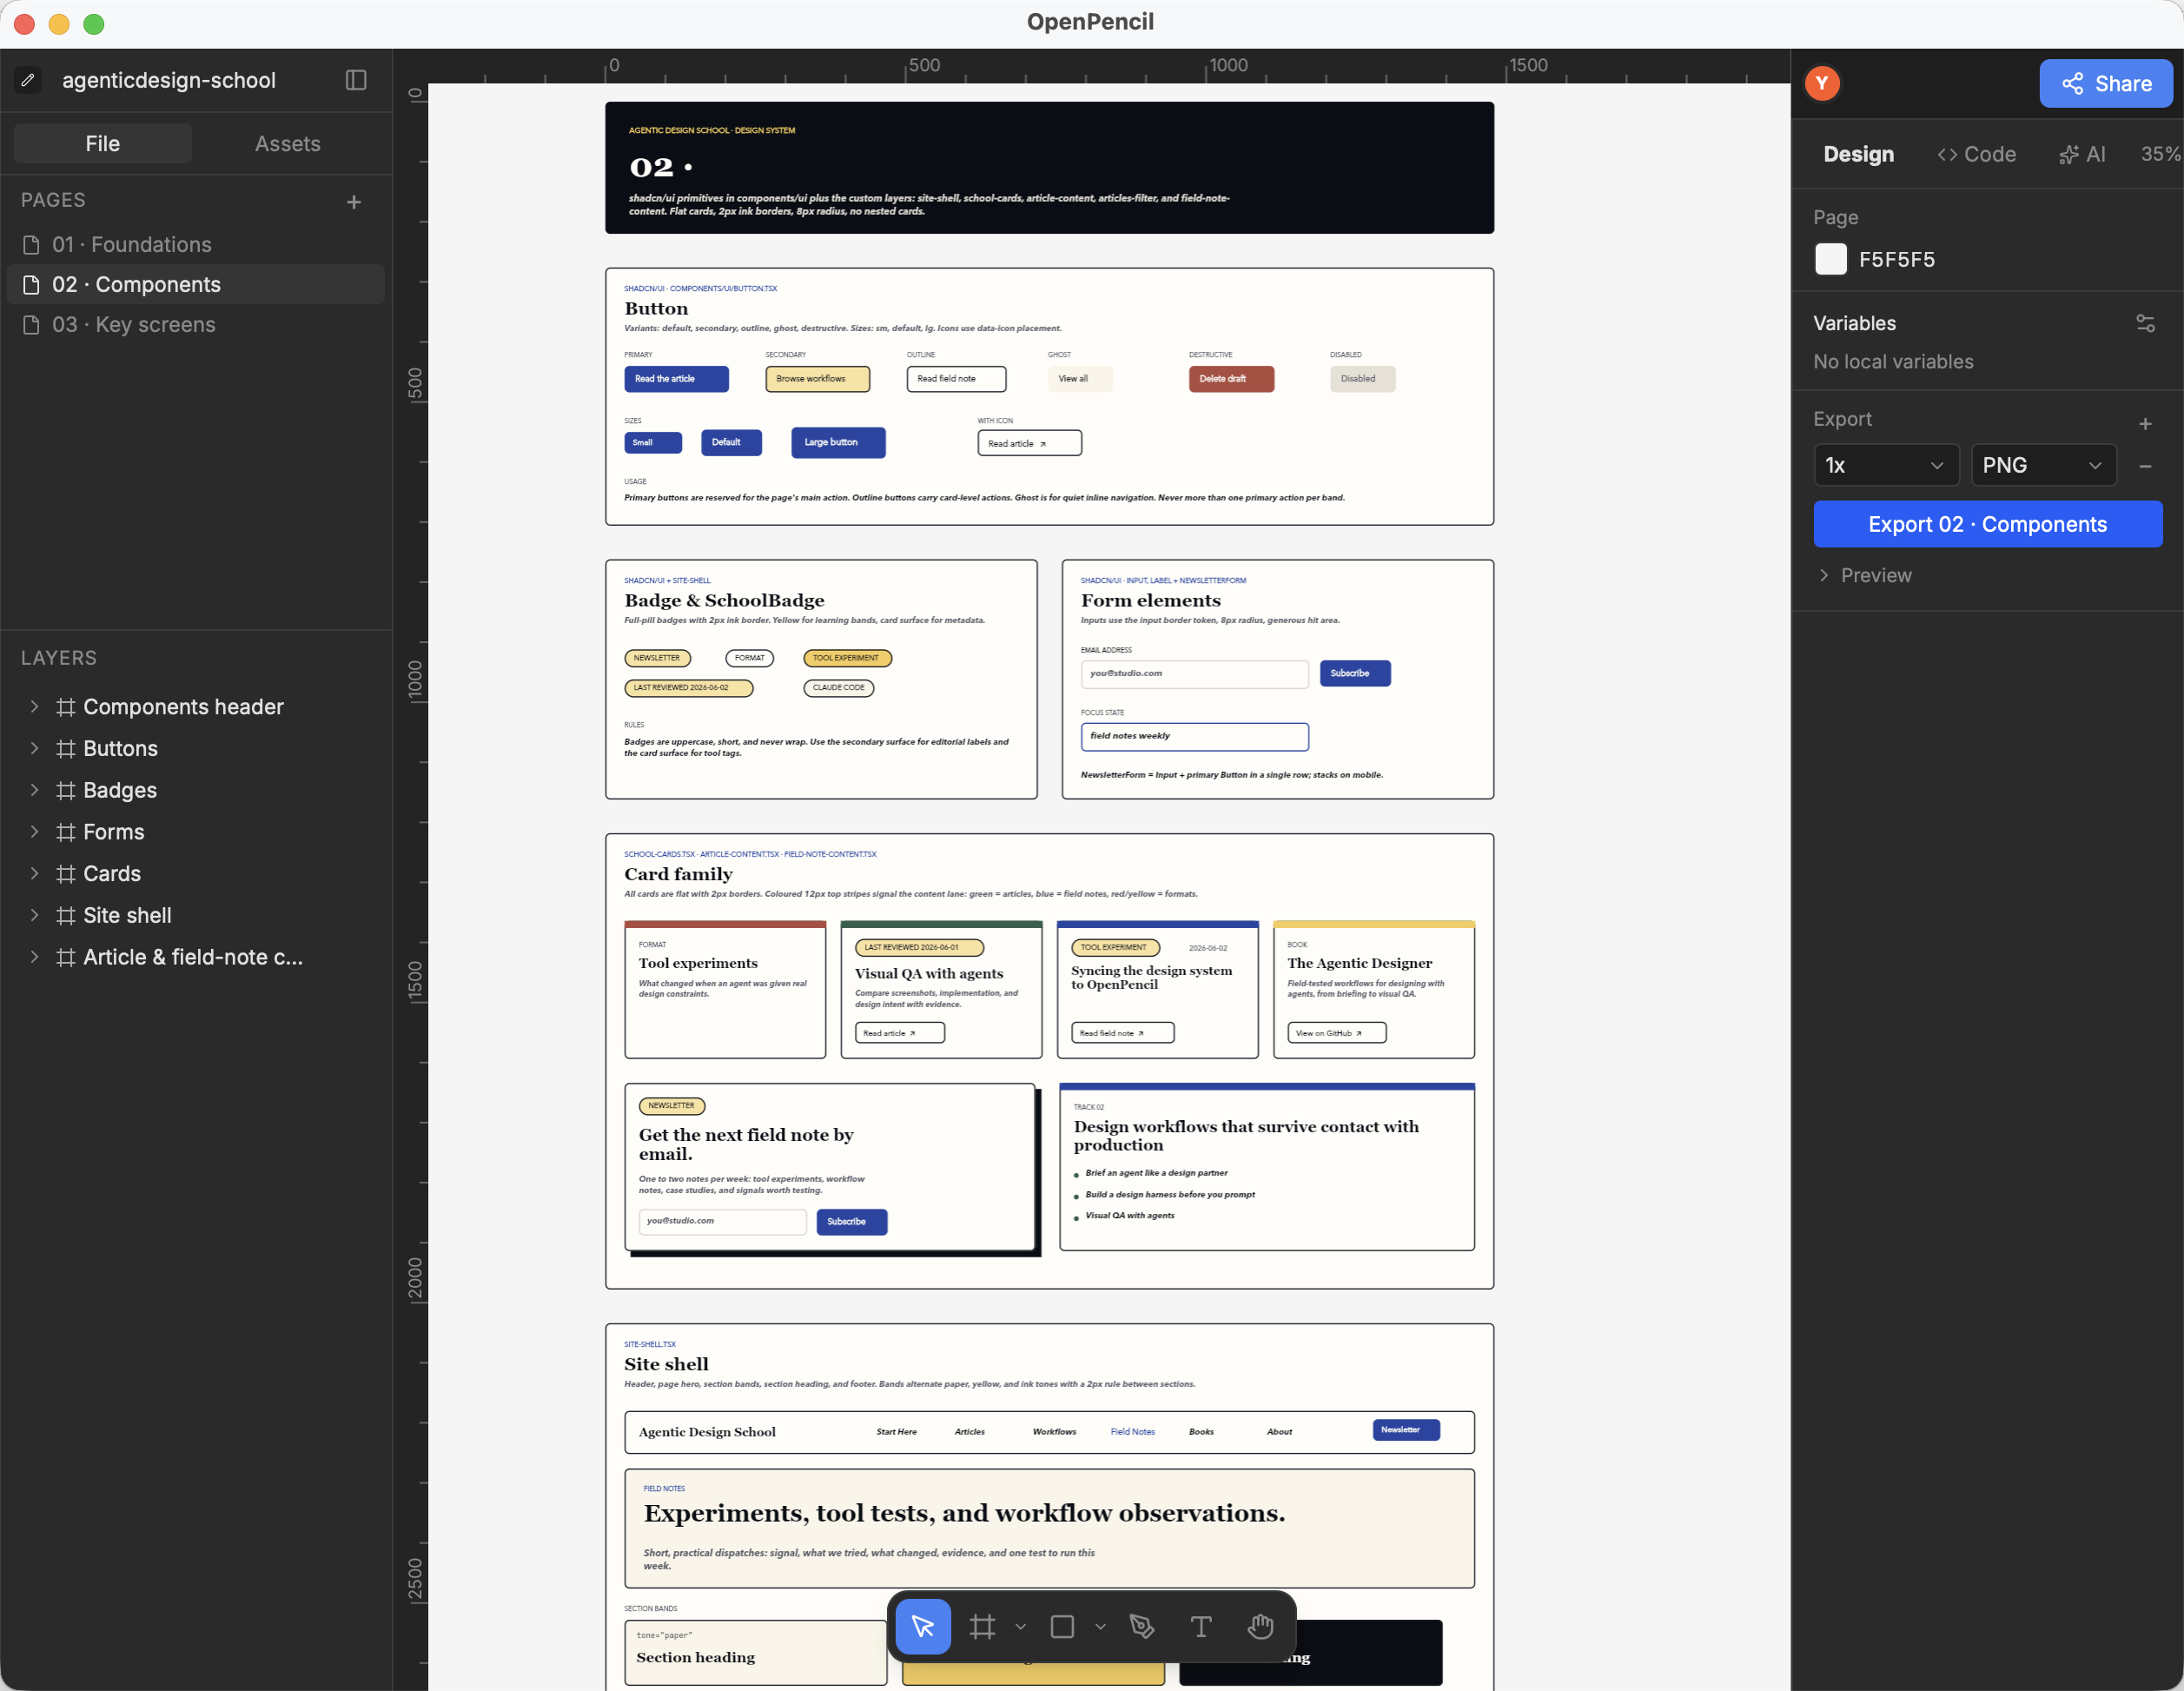Viewport: 2184px width, 1691px height.
Task: Click the you@studio.com email input in Form elements
Action: (x=1195, y=674)
